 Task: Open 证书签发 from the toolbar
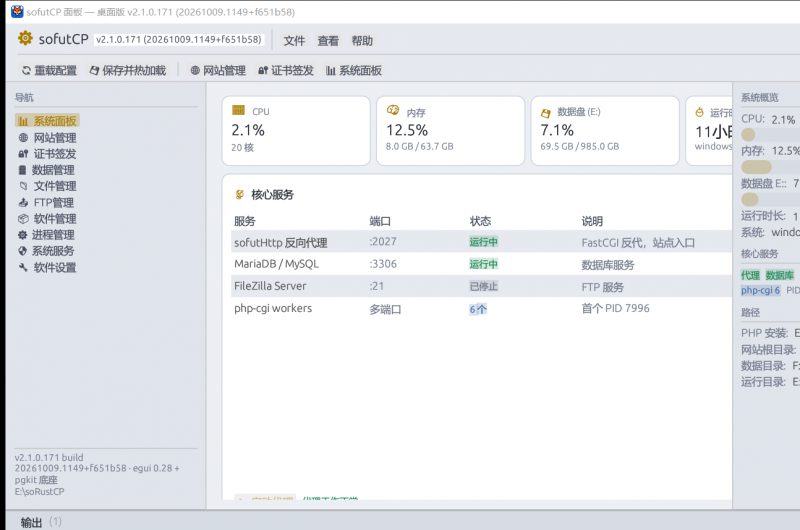286,70
